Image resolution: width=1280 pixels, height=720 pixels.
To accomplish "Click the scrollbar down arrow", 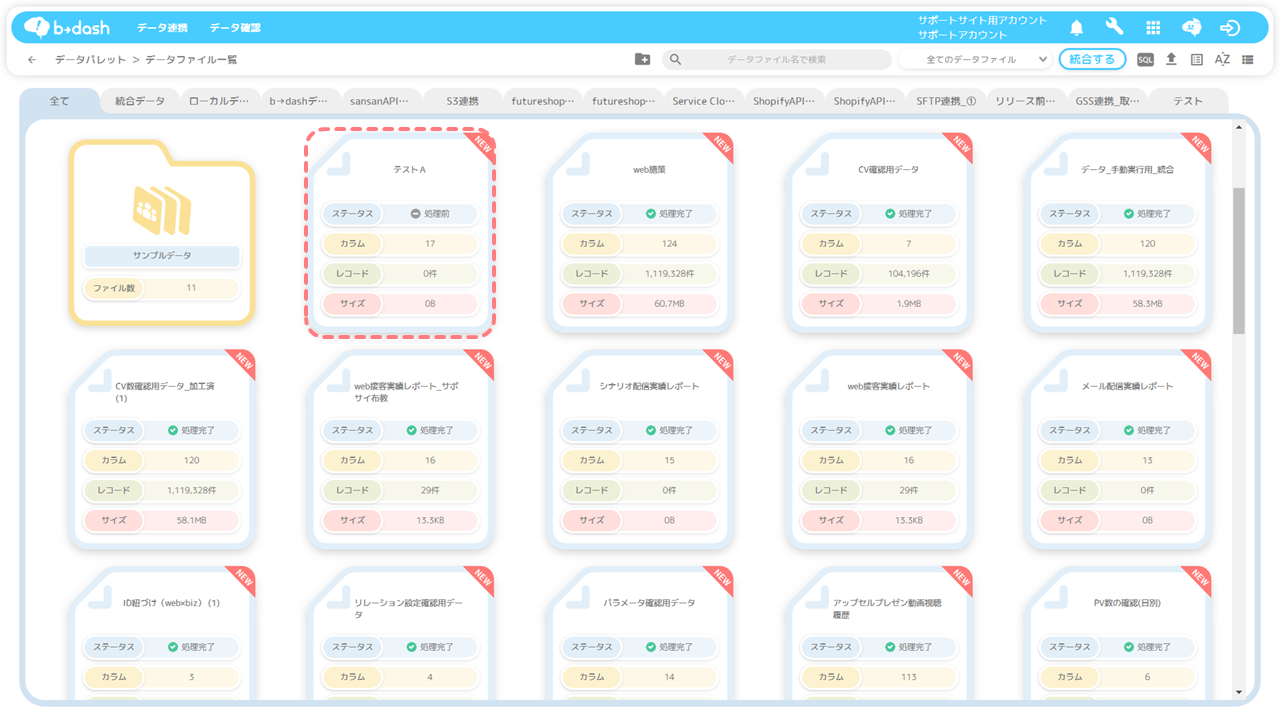I will [1239, 692].
